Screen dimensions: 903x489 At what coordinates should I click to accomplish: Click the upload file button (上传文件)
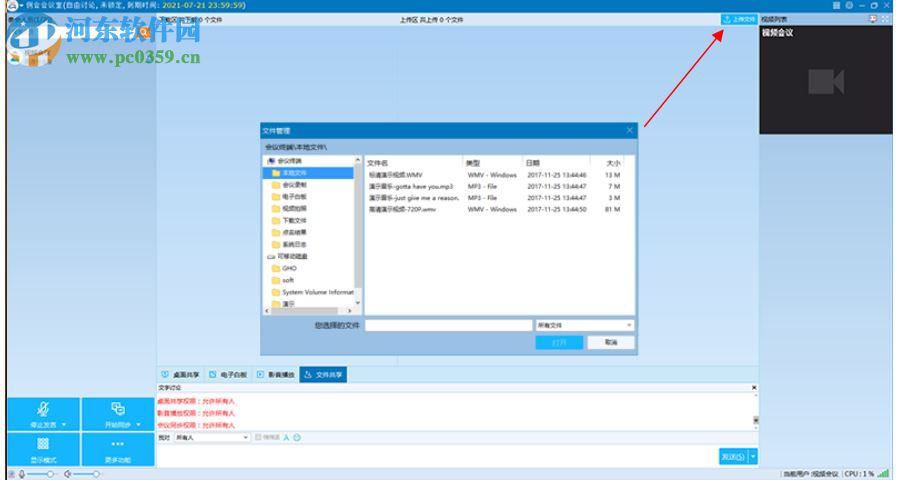click(739, 20)
